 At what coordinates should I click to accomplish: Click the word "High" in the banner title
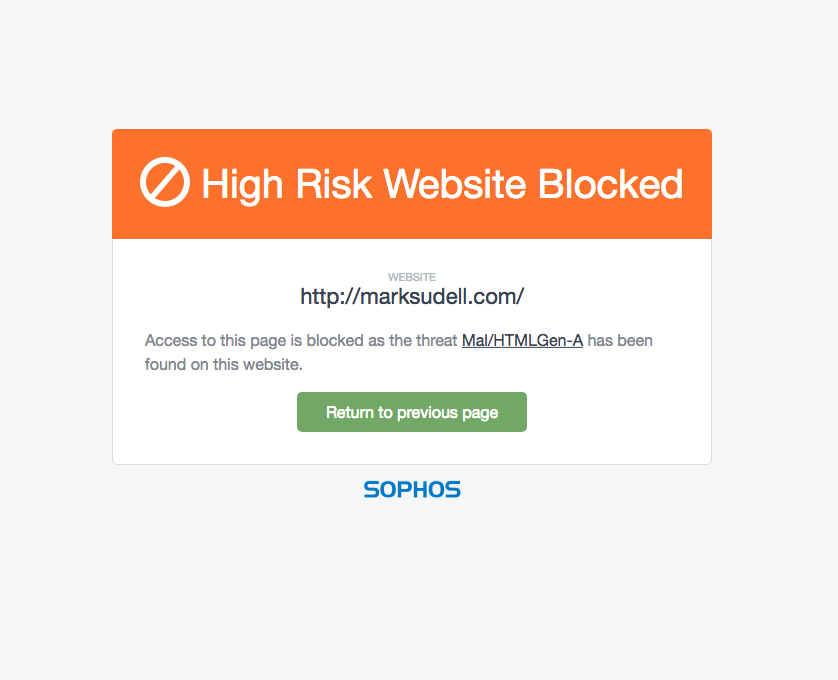[x=242, y=186]
